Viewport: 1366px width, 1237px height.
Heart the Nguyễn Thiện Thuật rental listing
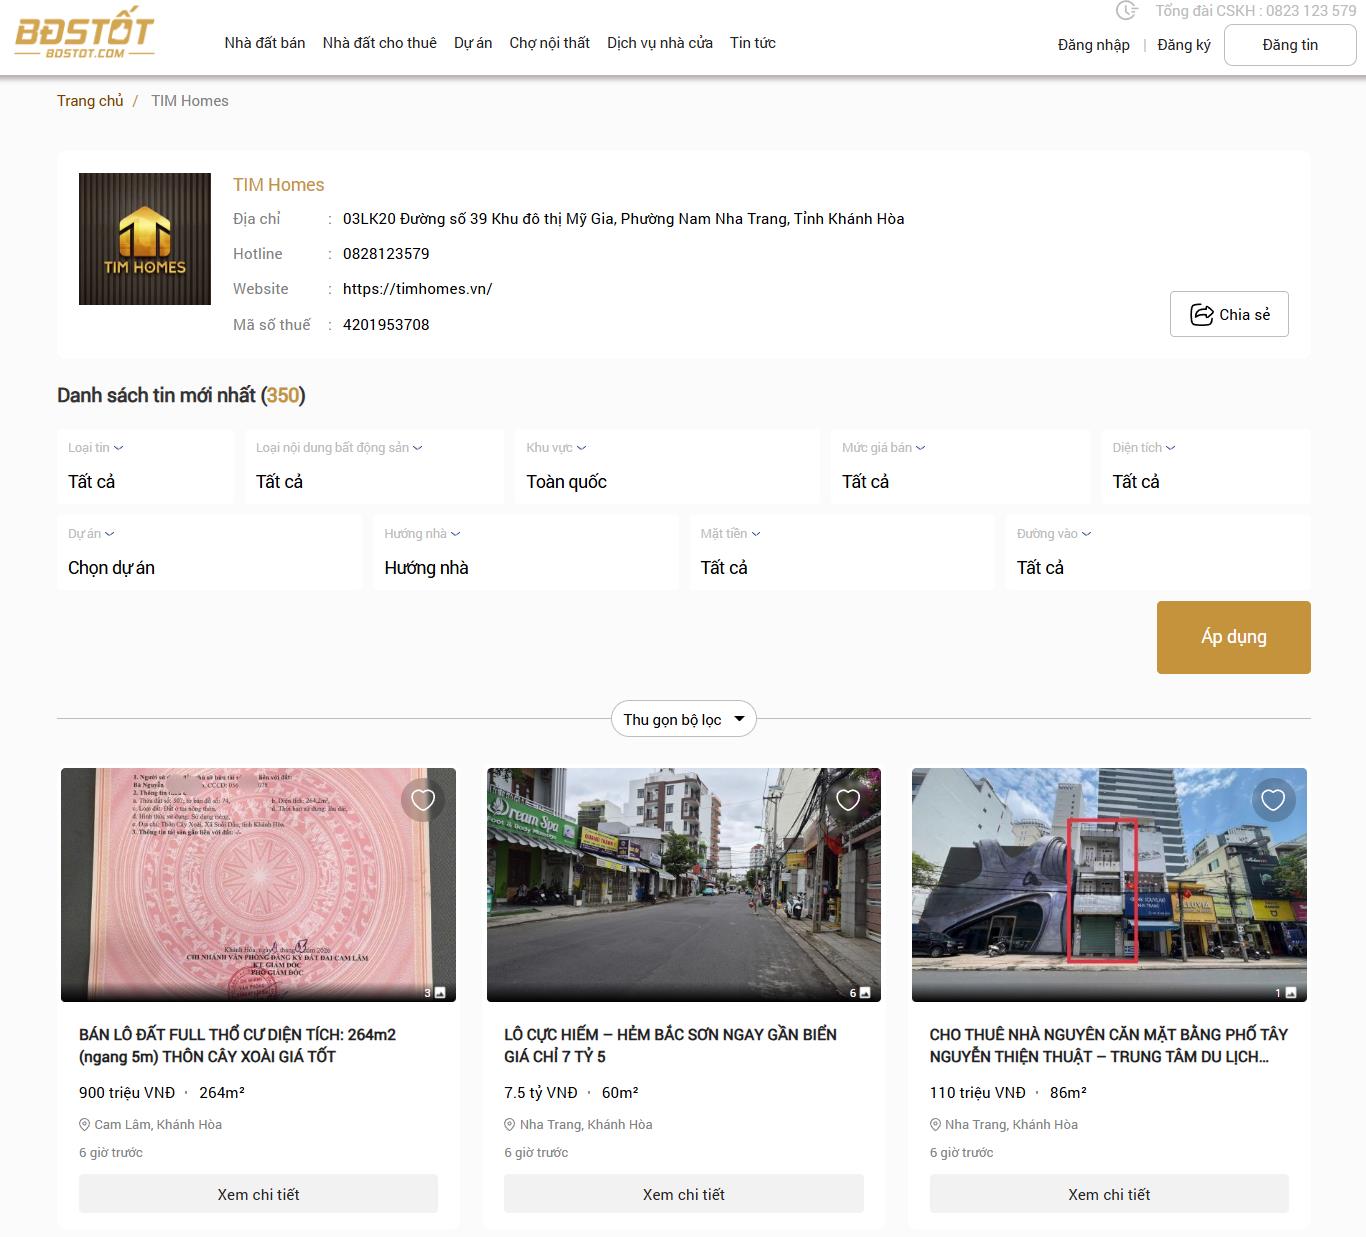pyautogui.click(x=1273, y=800)
